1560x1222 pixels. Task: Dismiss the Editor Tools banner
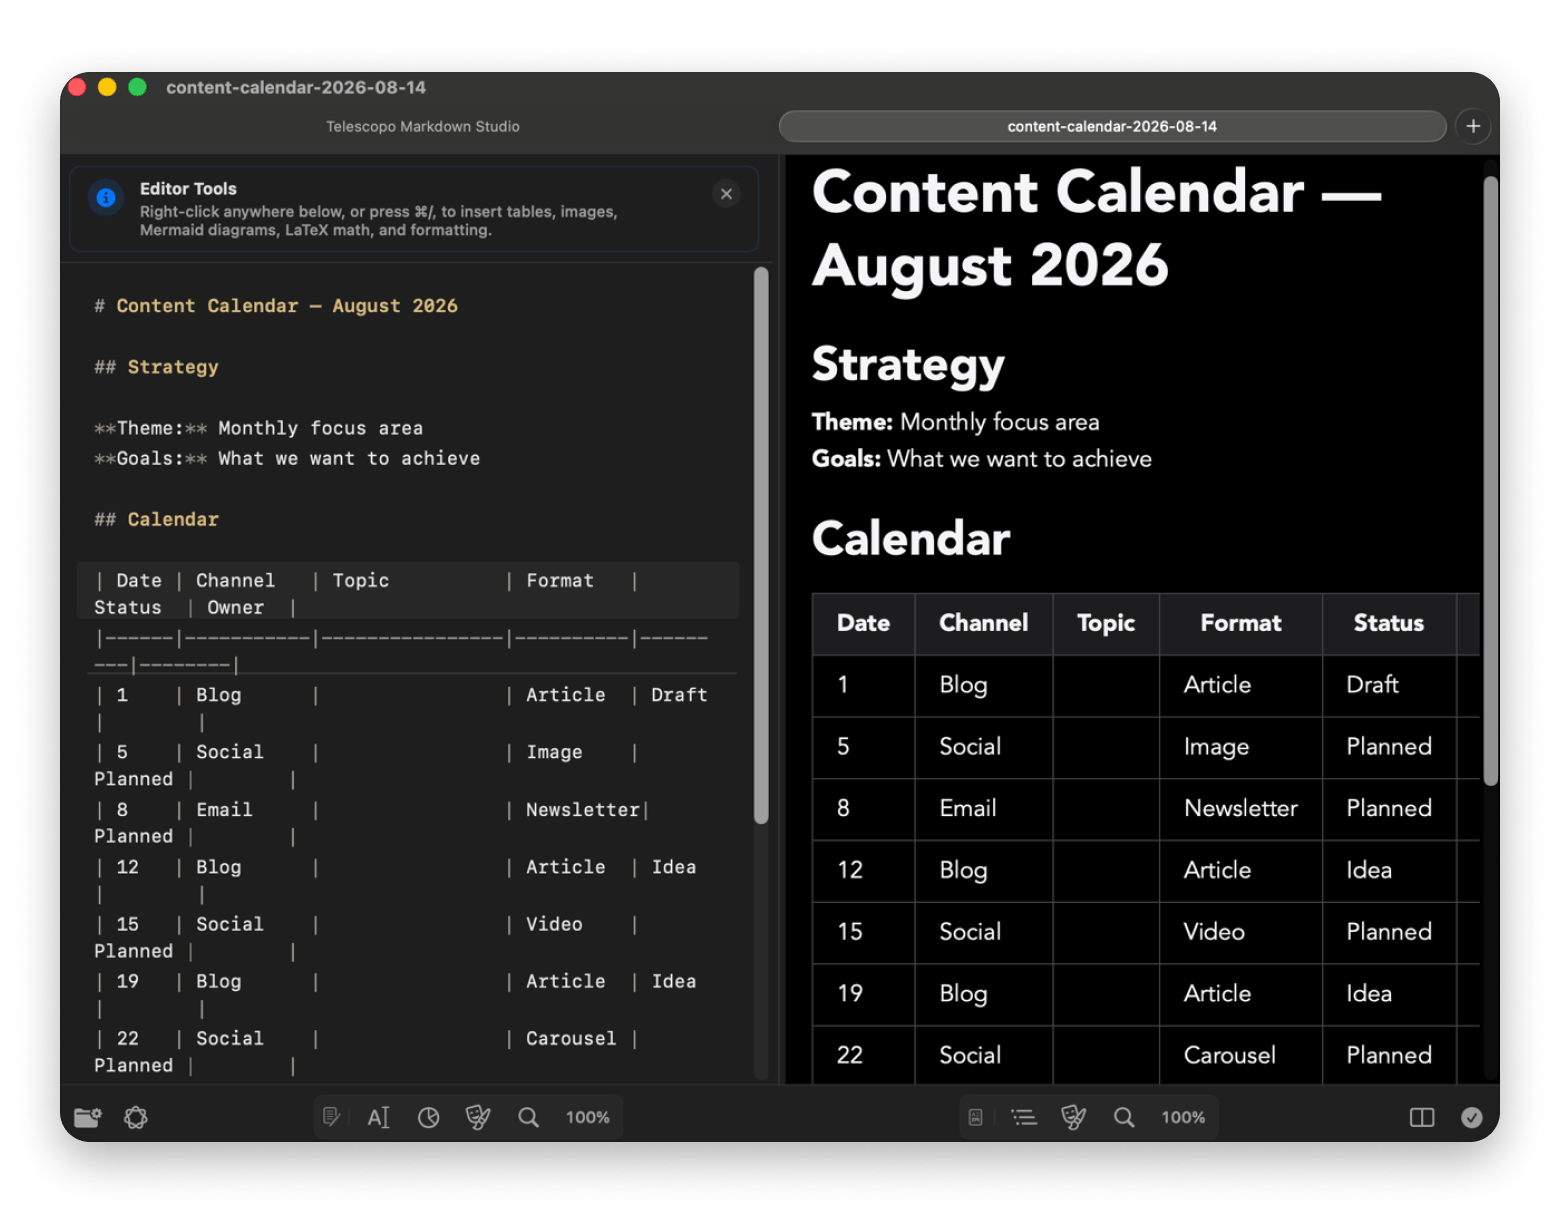pos(727,194)
